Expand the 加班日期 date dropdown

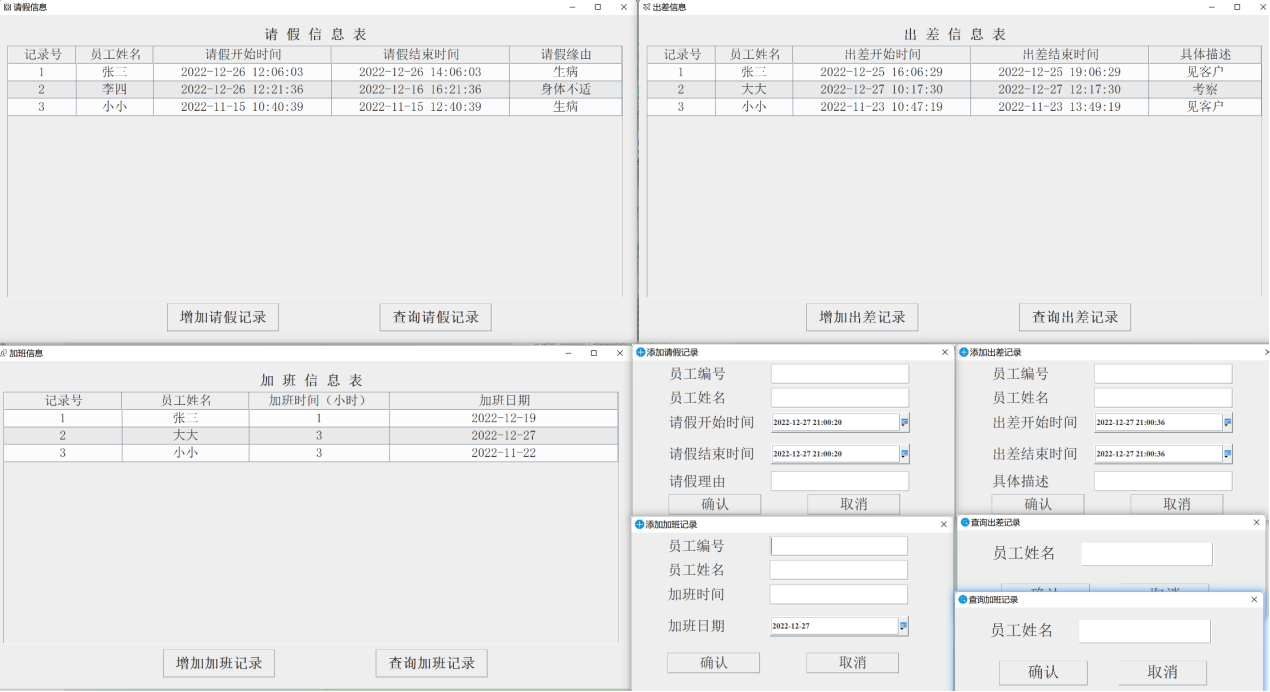[x=904, y=626]
